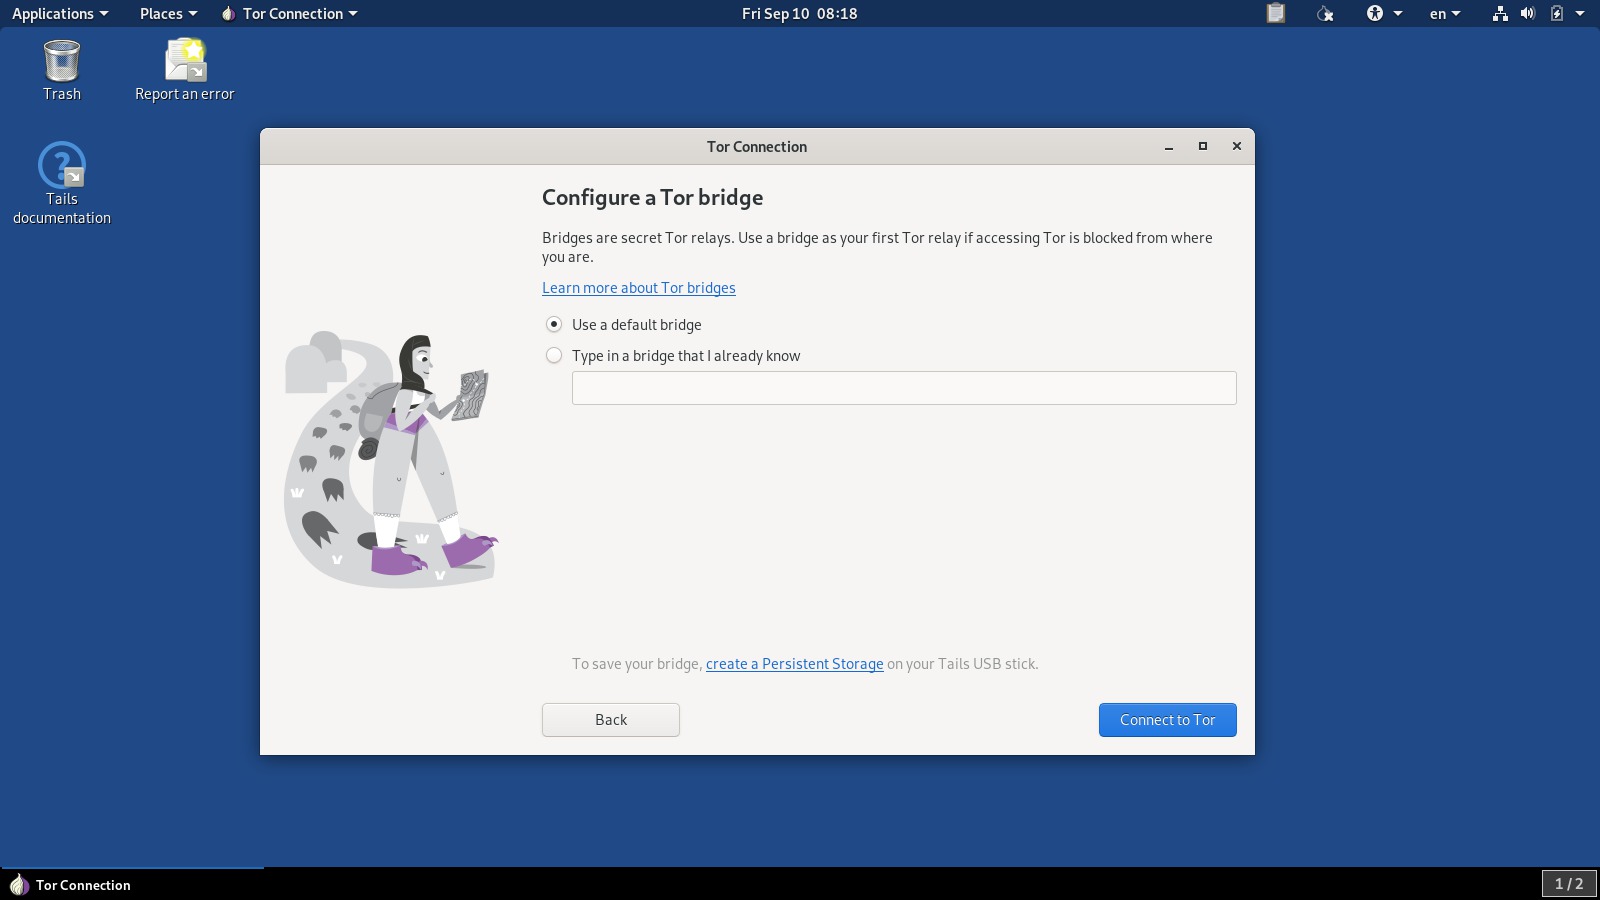Open the Report an error desktop icon
The height and width of the screenshot is (900, 1600).
click(185, 70)
